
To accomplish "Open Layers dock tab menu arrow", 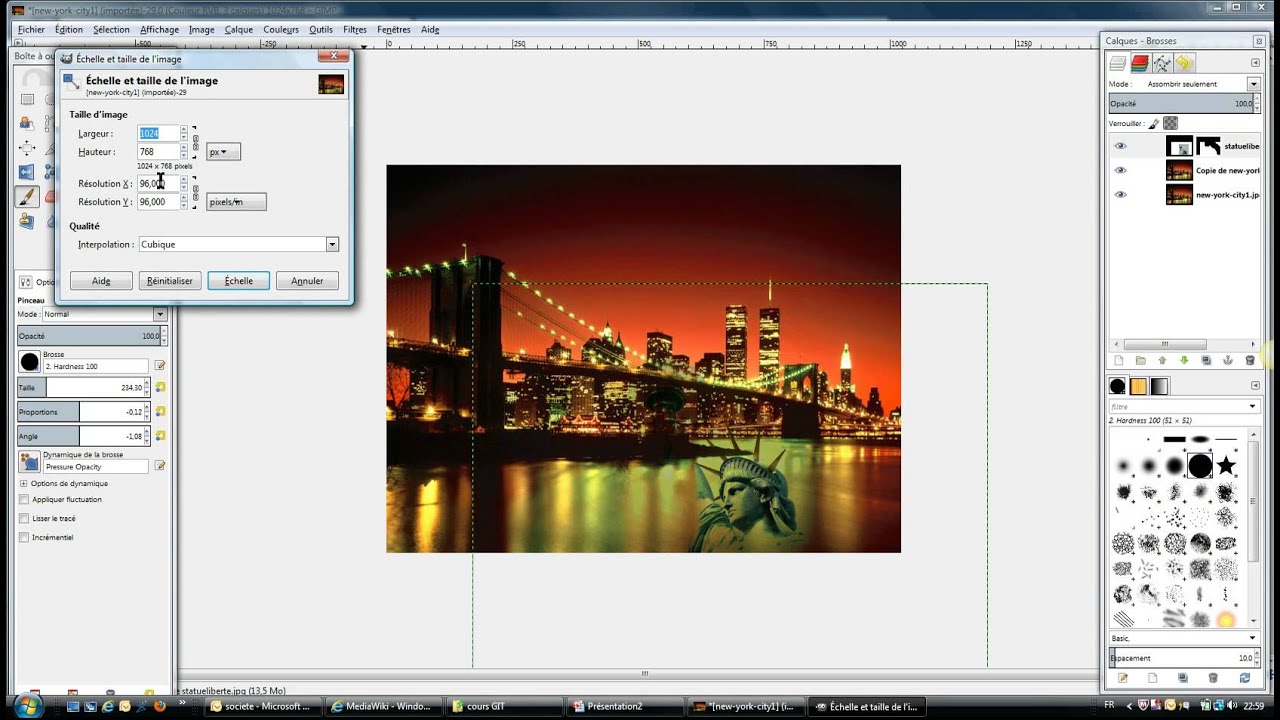I will (1255, 64).
